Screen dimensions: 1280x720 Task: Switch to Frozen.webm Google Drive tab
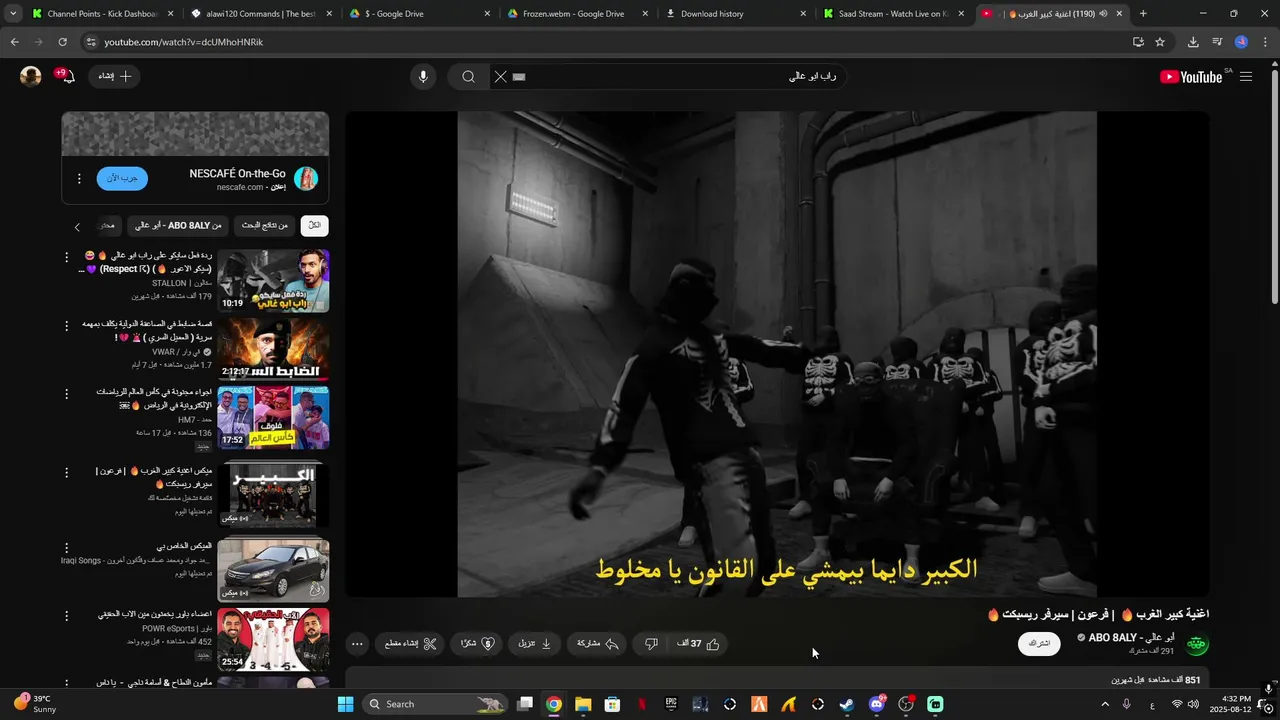click(577, 14)
